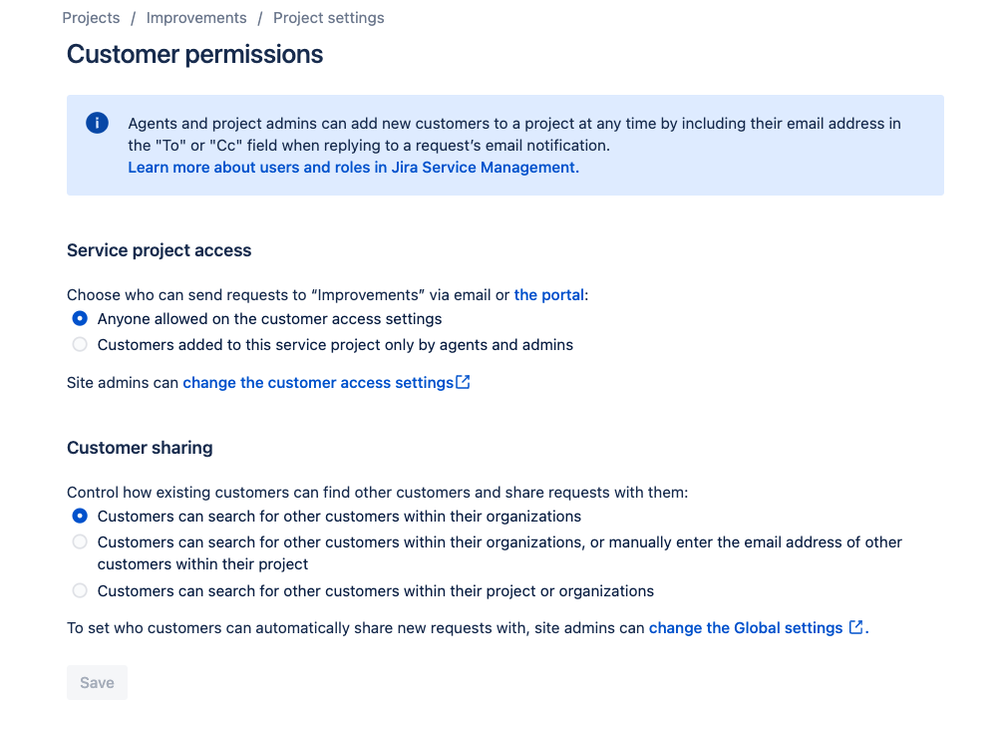Open the Project settings breadcrumb
The image size is (999, 741).
point(329,18)
